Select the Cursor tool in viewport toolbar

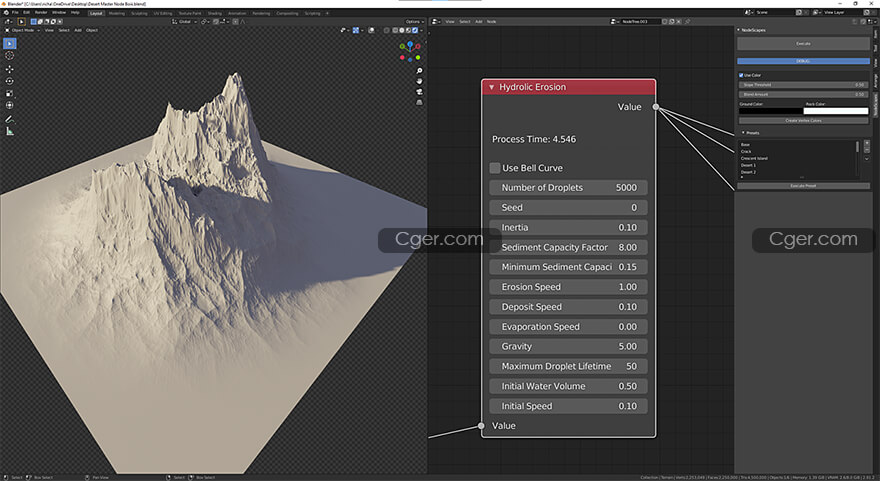pos(10,56)
